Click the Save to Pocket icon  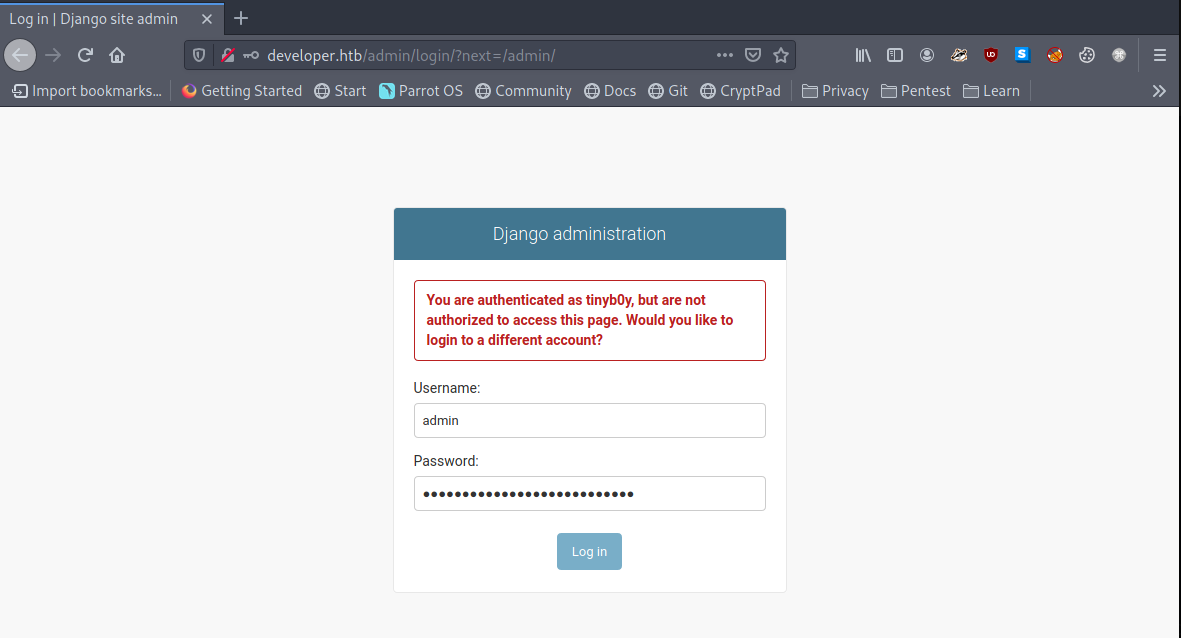coord(754,55)
